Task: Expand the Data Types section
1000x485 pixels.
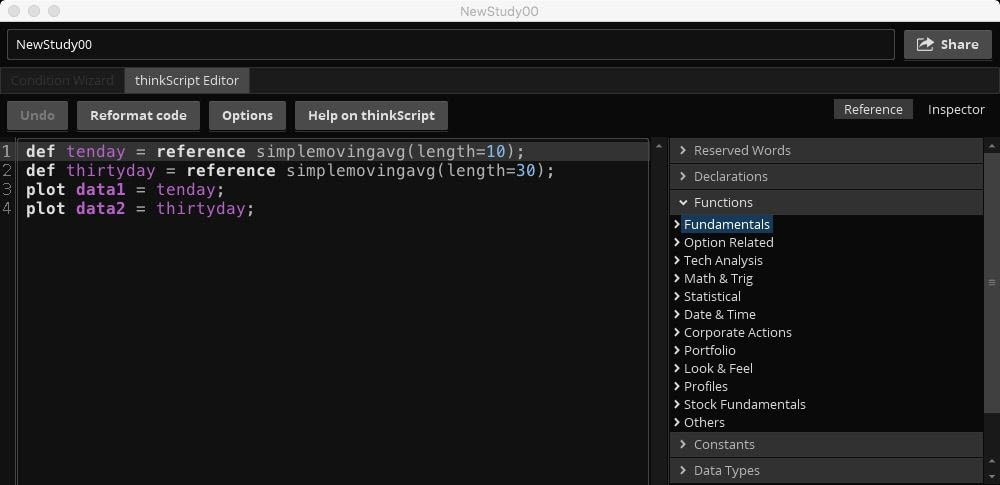Action: pyautogui.click(x=826, y=470)
